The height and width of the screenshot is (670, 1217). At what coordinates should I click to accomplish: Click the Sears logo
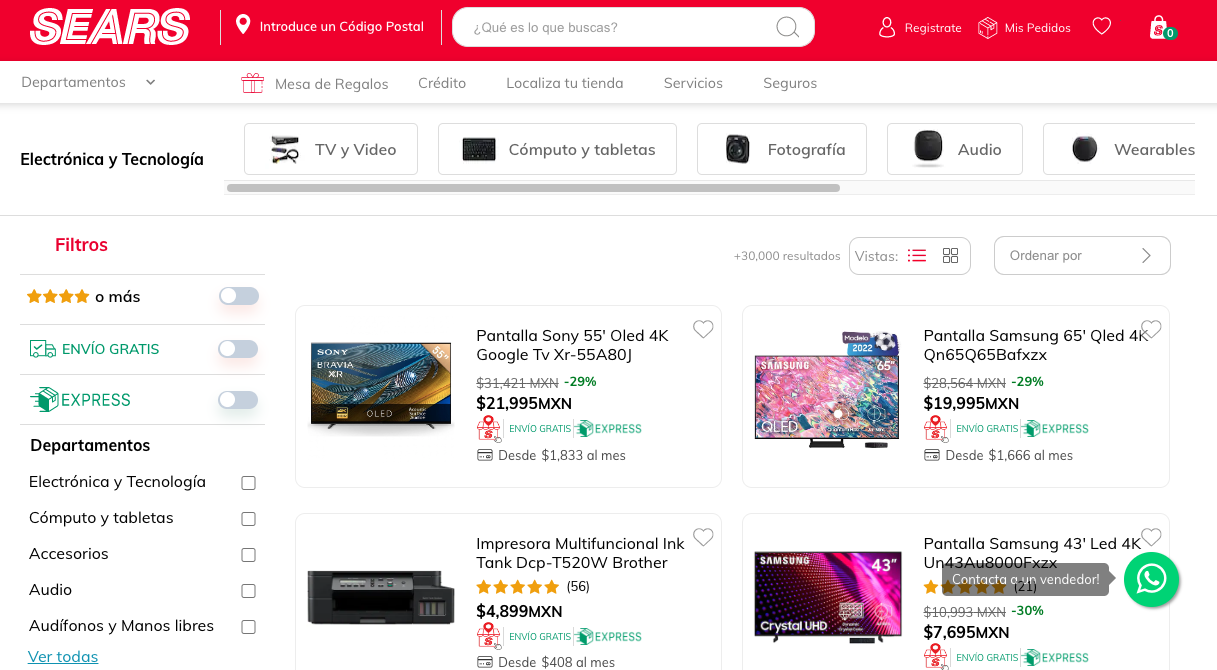click(110, 27)
